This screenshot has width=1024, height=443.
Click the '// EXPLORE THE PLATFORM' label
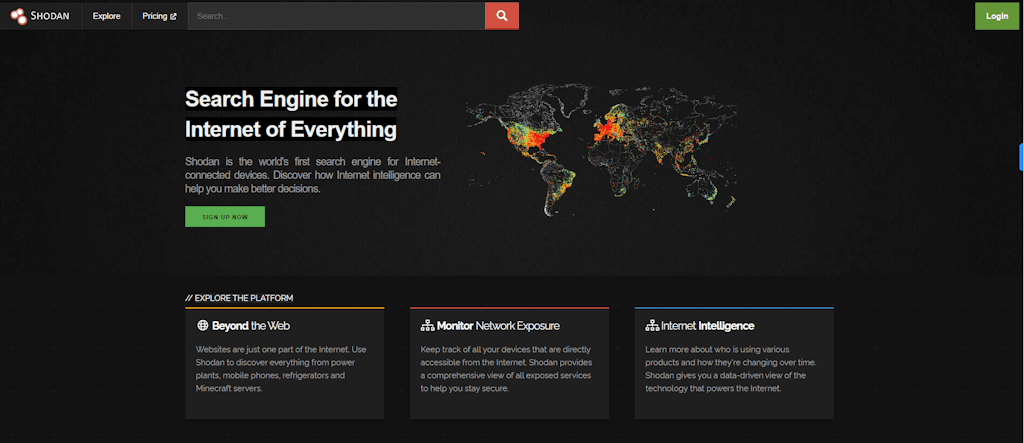239,298
